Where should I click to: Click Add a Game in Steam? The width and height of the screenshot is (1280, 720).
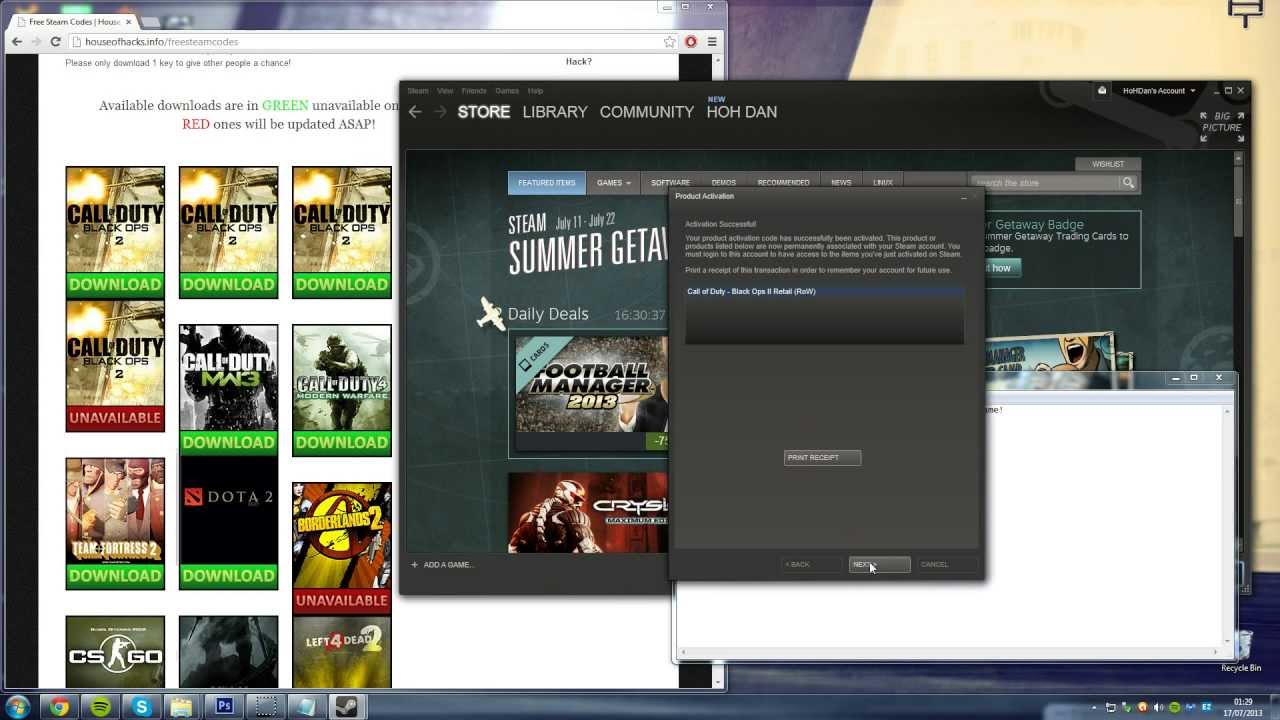[442, 565]
